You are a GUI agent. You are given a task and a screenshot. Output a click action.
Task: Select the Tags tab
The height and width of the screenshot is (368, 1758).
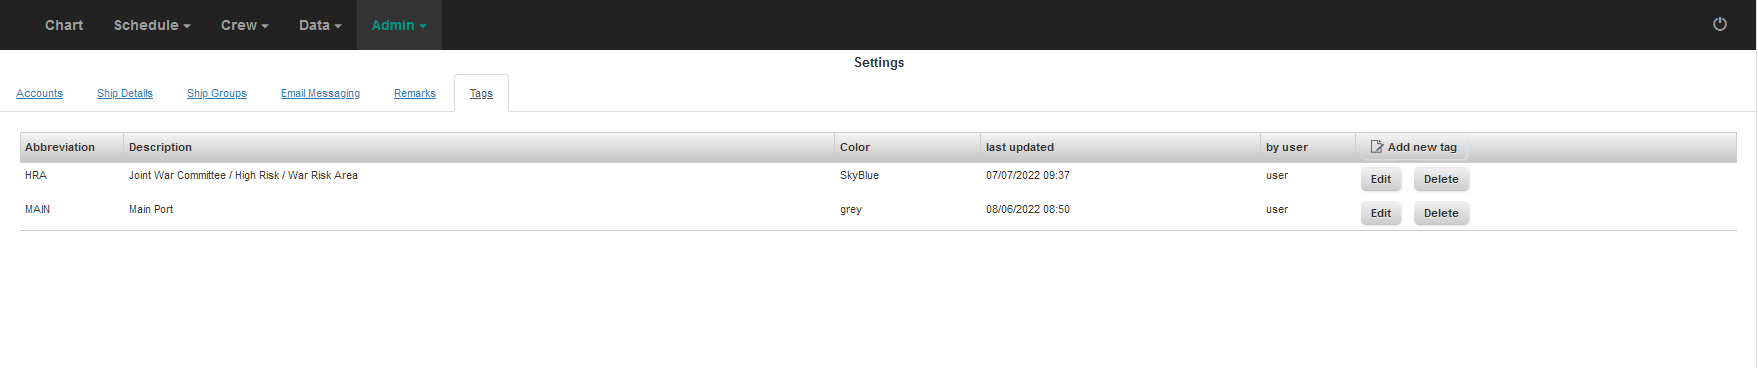tap(481, 93)
